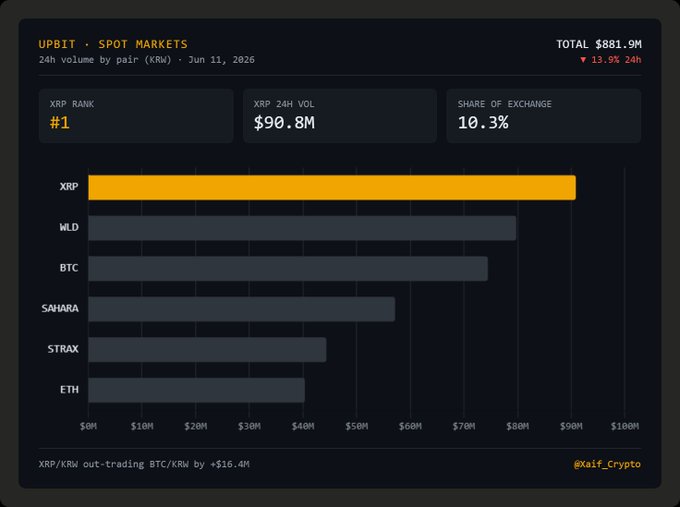Viewport: 680px width, 507px height.
Task: Select the 24h volume by pair subtitle
Action: click(147, 60)
